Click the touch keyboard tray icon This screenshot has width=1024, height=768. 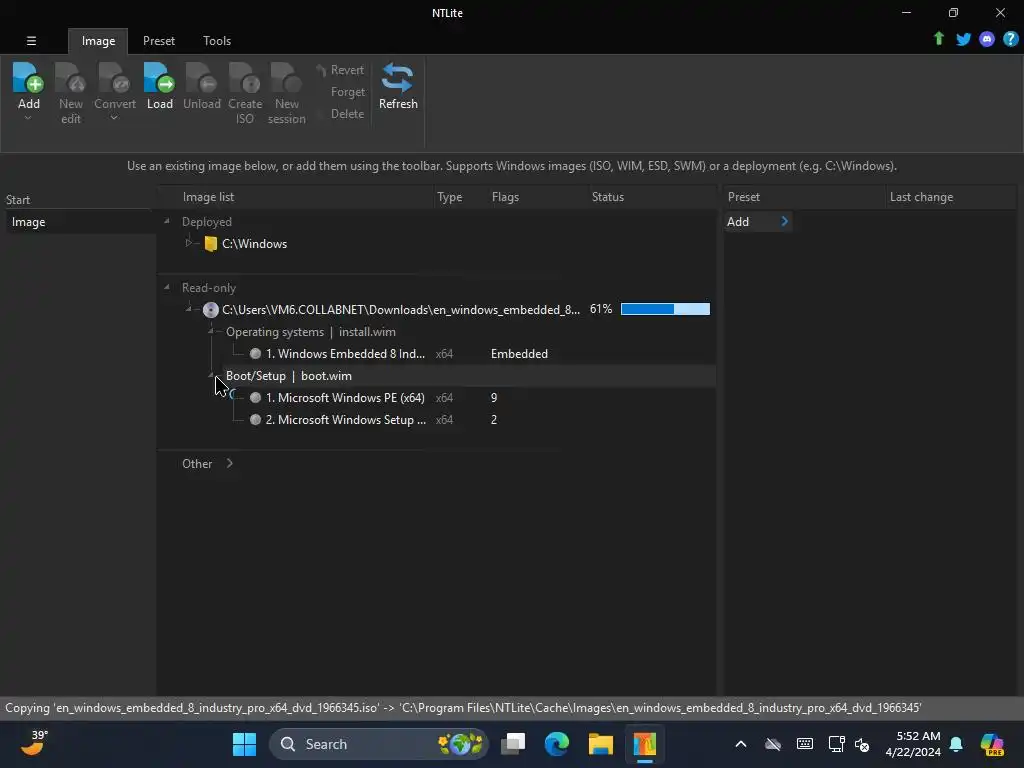(805, 744)
